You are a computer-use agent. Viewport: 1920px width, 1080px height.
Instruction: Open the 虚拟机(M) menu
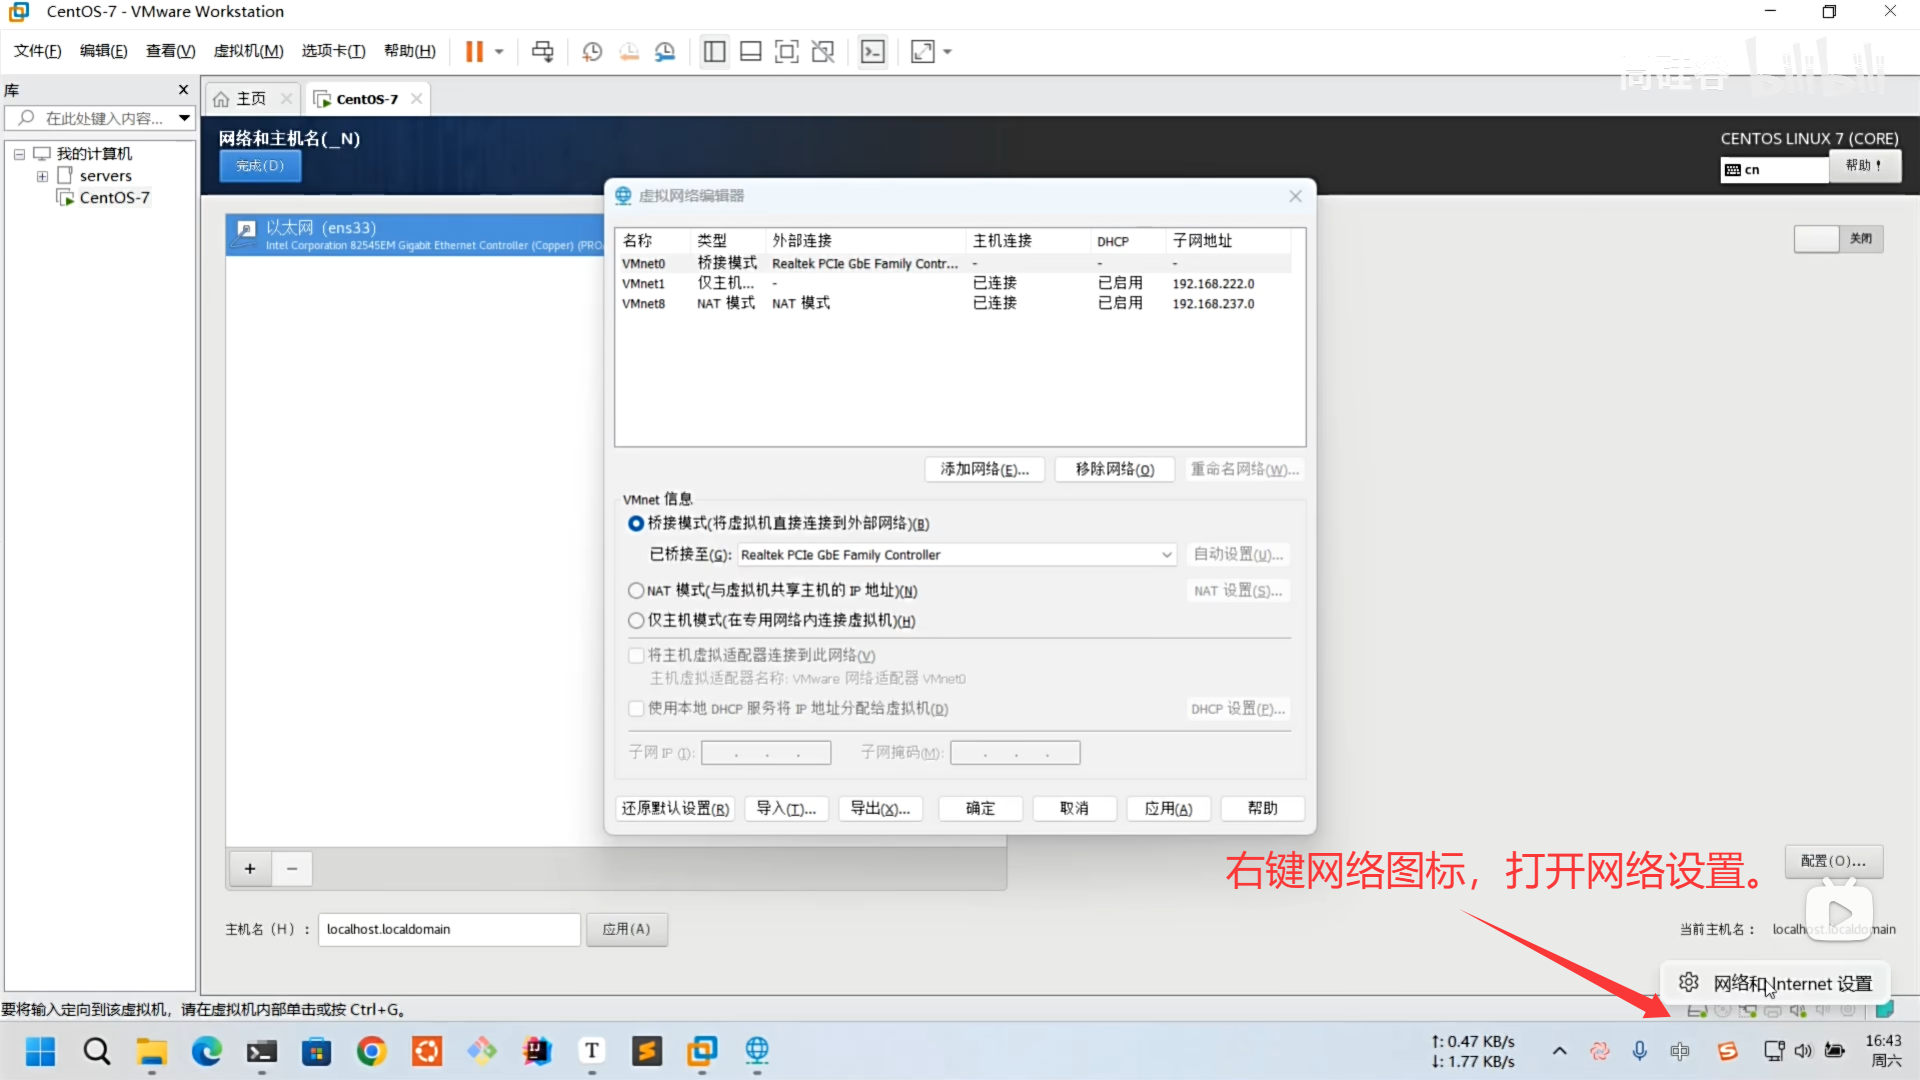(248, 51)
